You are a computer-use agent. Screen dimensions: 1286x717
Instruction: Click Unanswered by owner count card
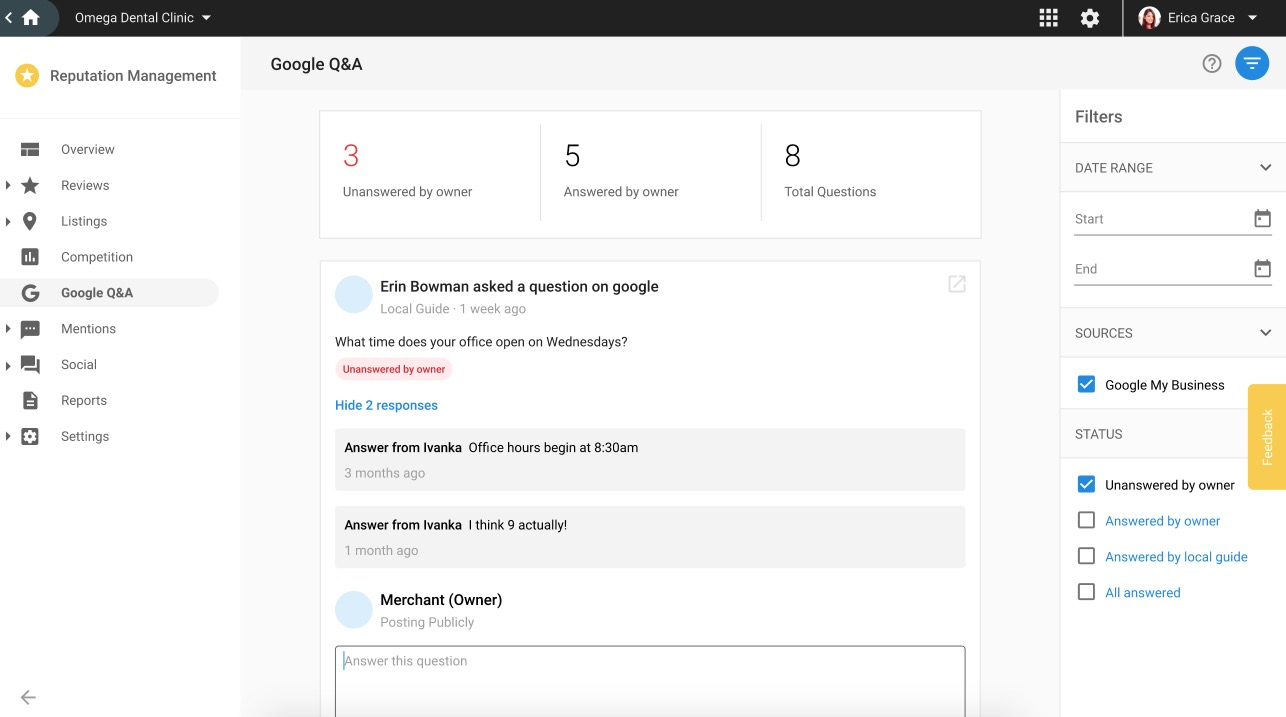(x=430, y=173)
